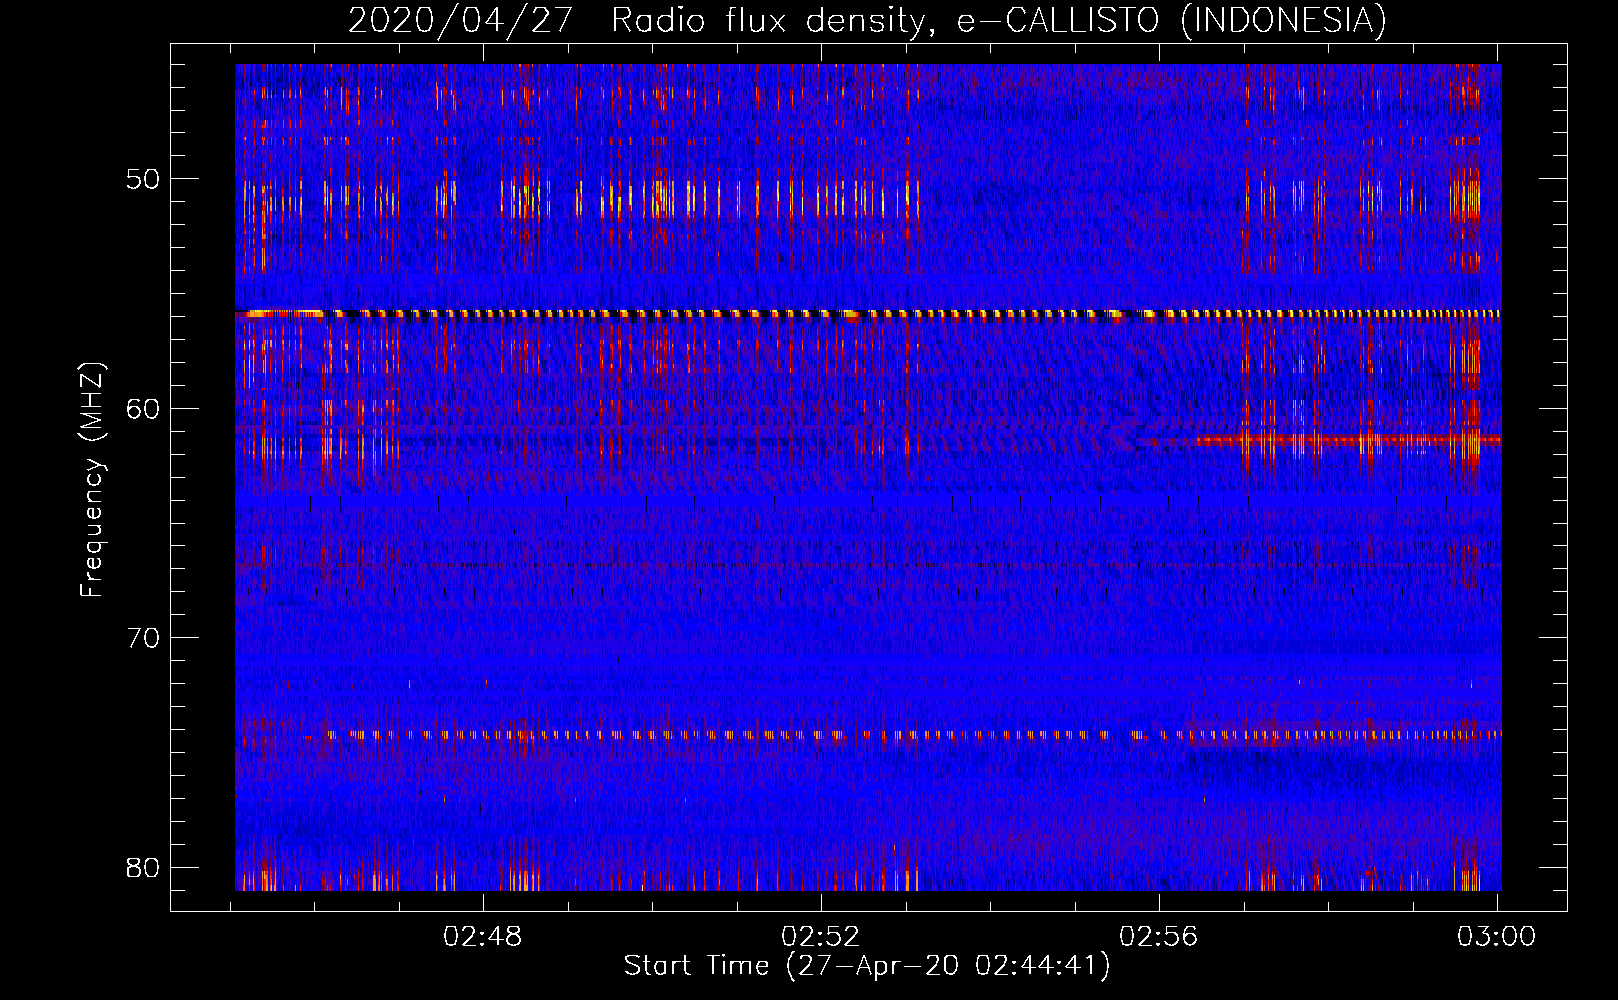1618x1000 pixels.
Task: Click the dotted emission line near 74 MHz
Action: pos(902,735)
